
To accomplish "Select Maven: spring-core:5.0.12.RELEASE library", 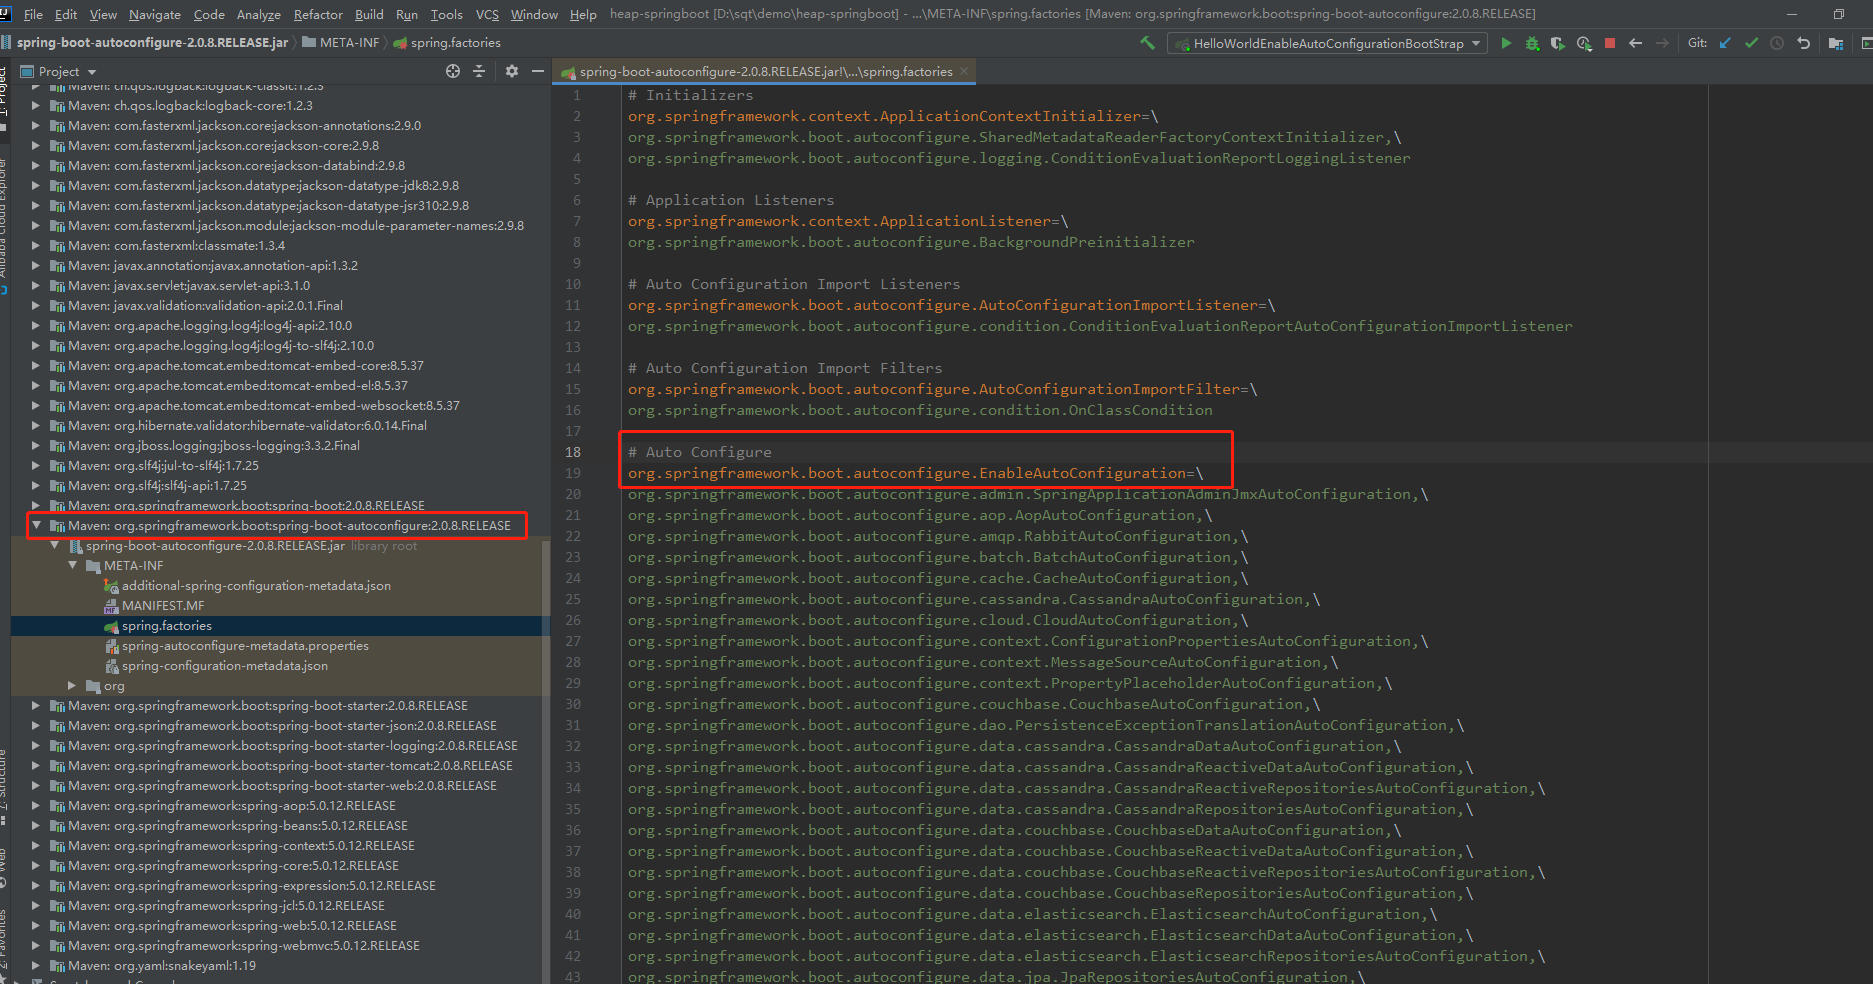I will click(x=233, y=866).
